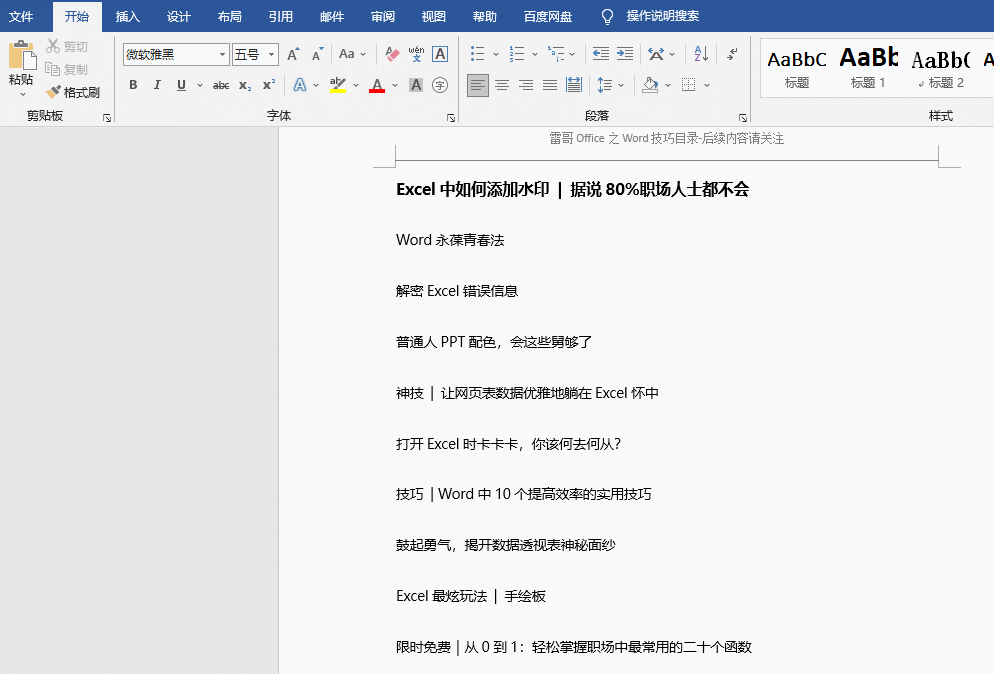This screenshot has width=994, height=674.
Task: Apply the 标题 2 style
Action: click(941, 68)
